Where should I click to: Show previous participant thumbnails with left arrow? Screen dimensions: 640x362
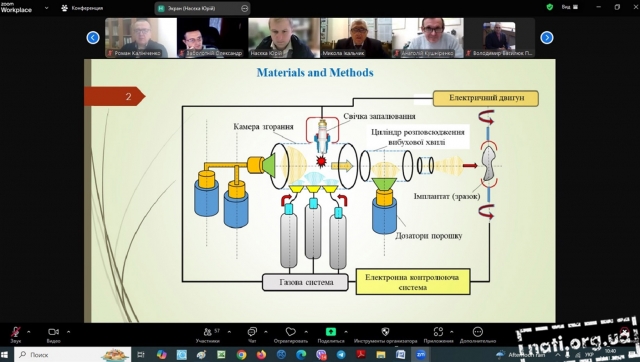coord(93,38)
